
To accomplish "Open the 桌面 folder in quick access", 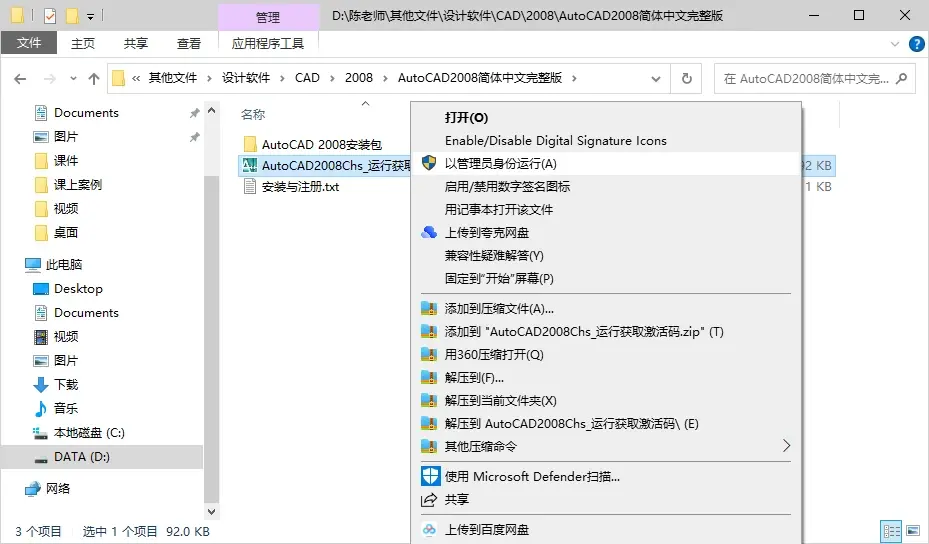I will pyautogui.click(x=66, y=232).
